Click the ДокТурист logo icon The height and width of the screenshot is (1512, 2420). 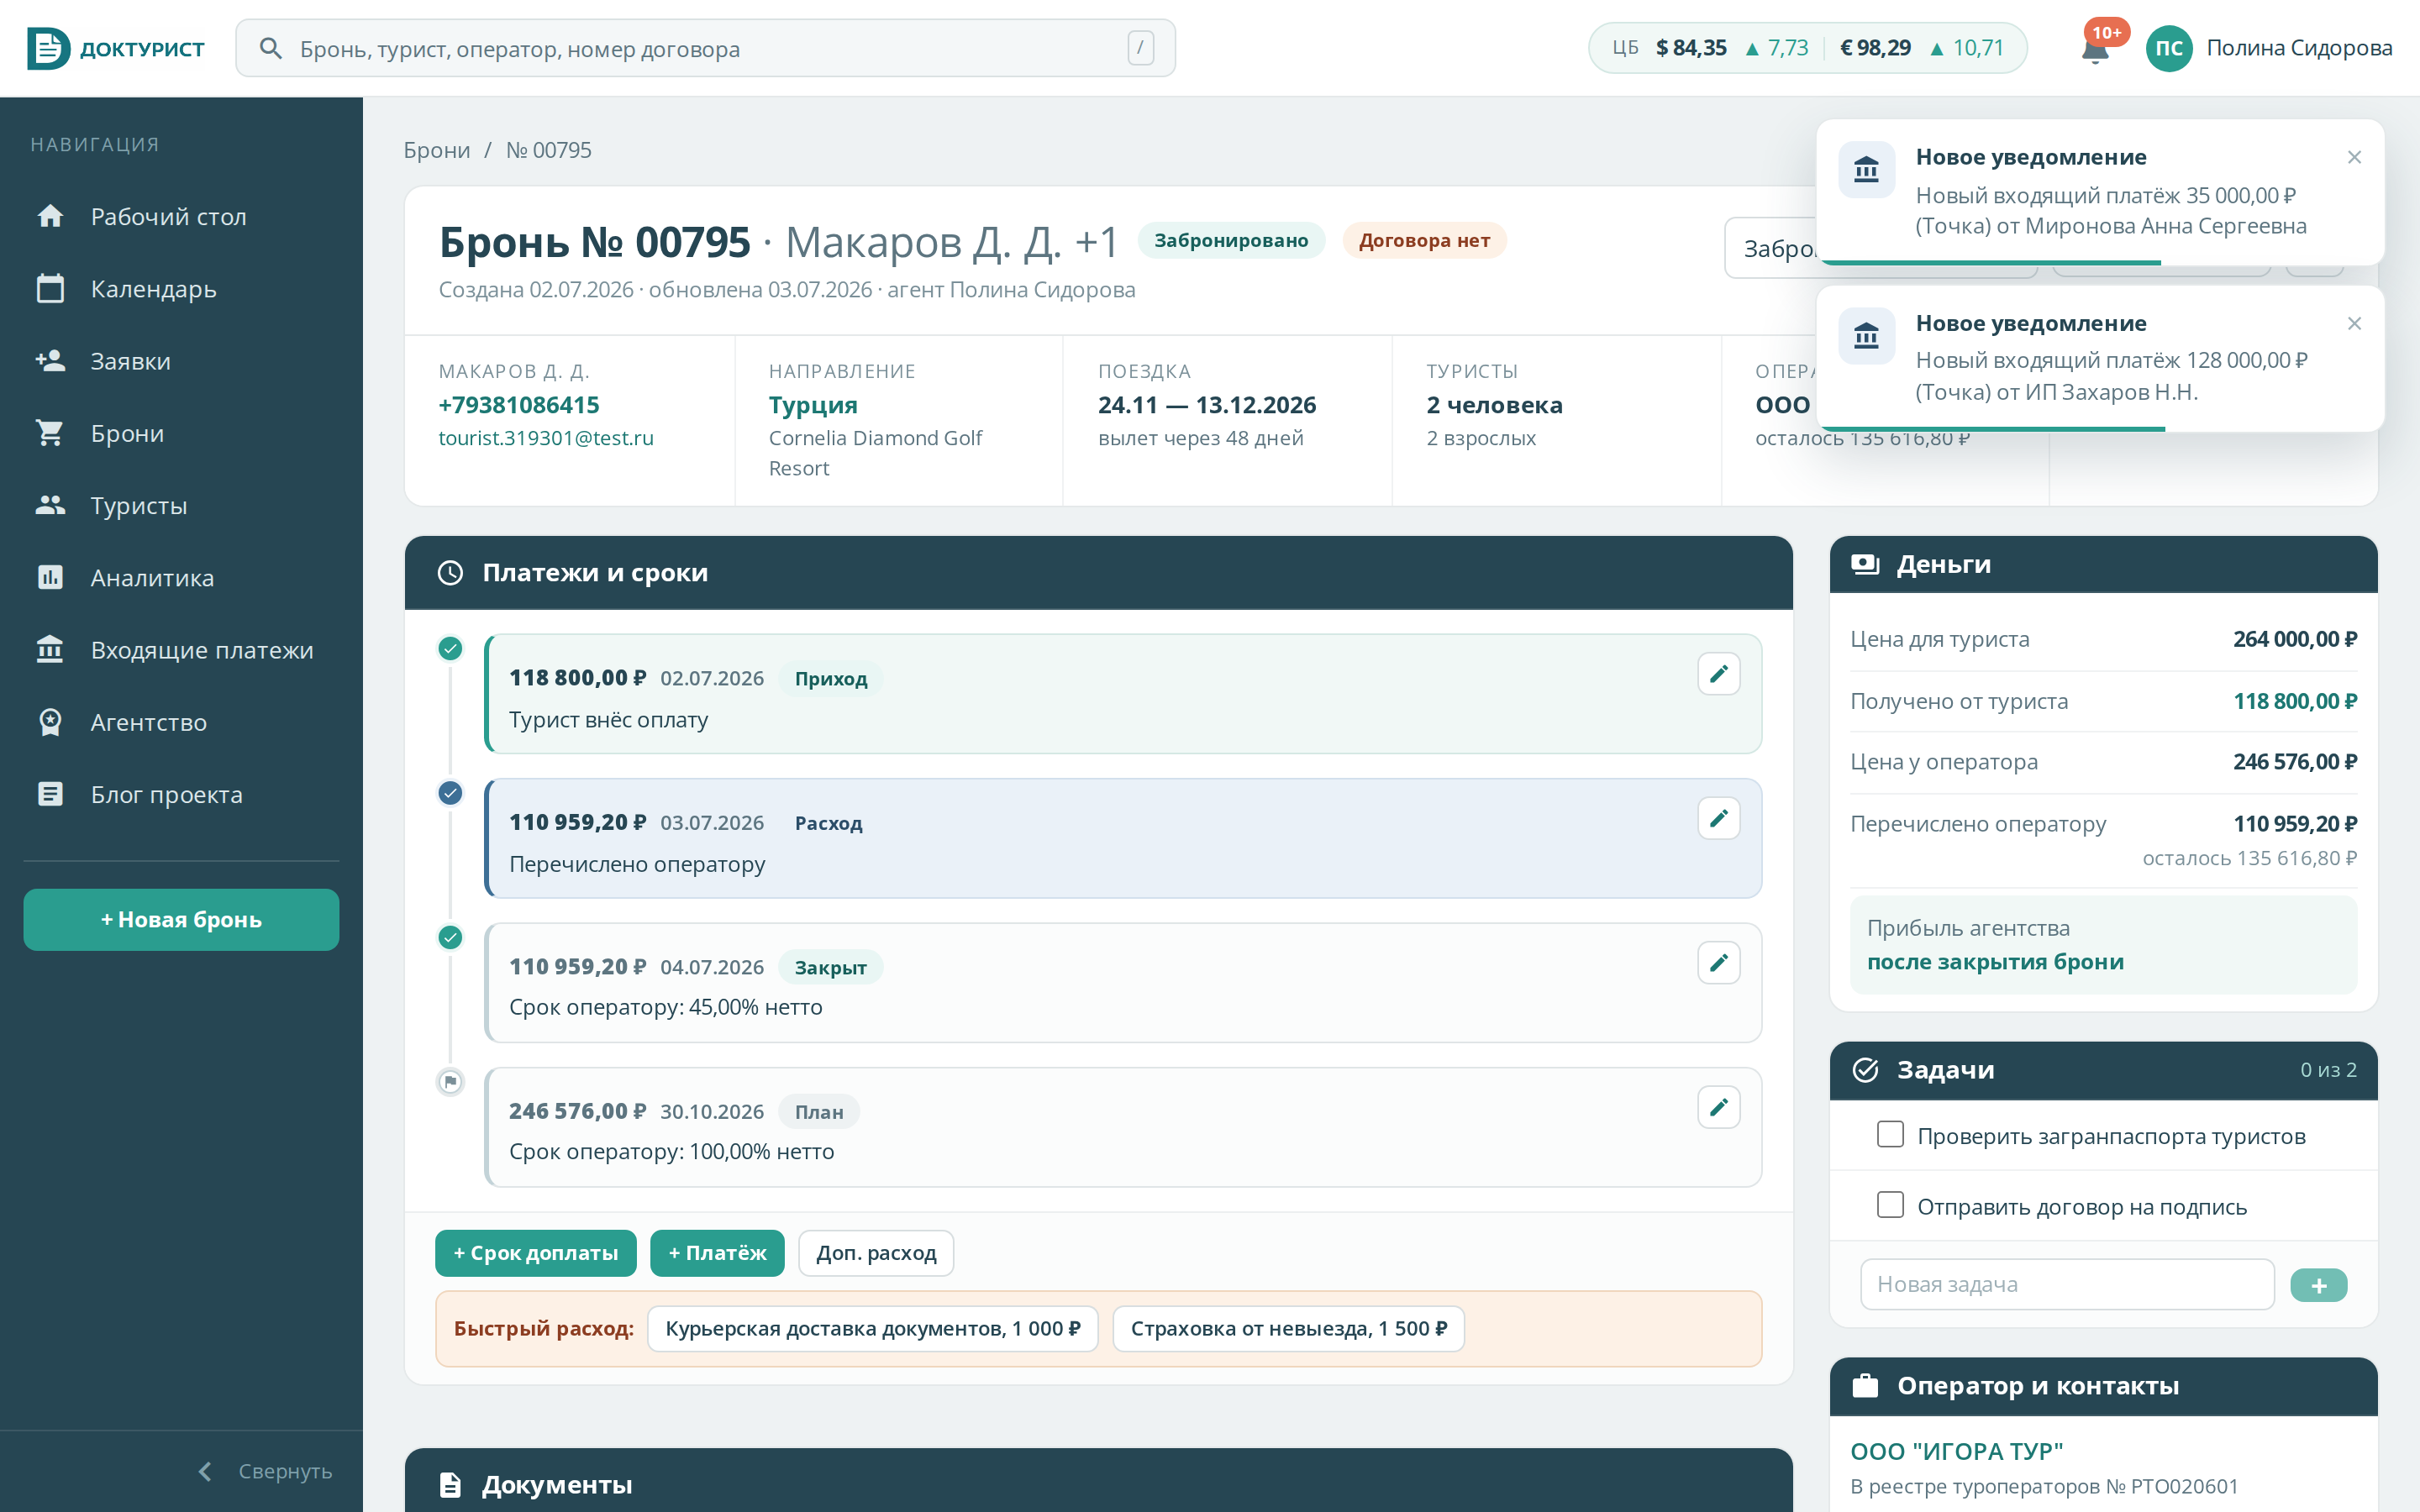pos(48,48)
